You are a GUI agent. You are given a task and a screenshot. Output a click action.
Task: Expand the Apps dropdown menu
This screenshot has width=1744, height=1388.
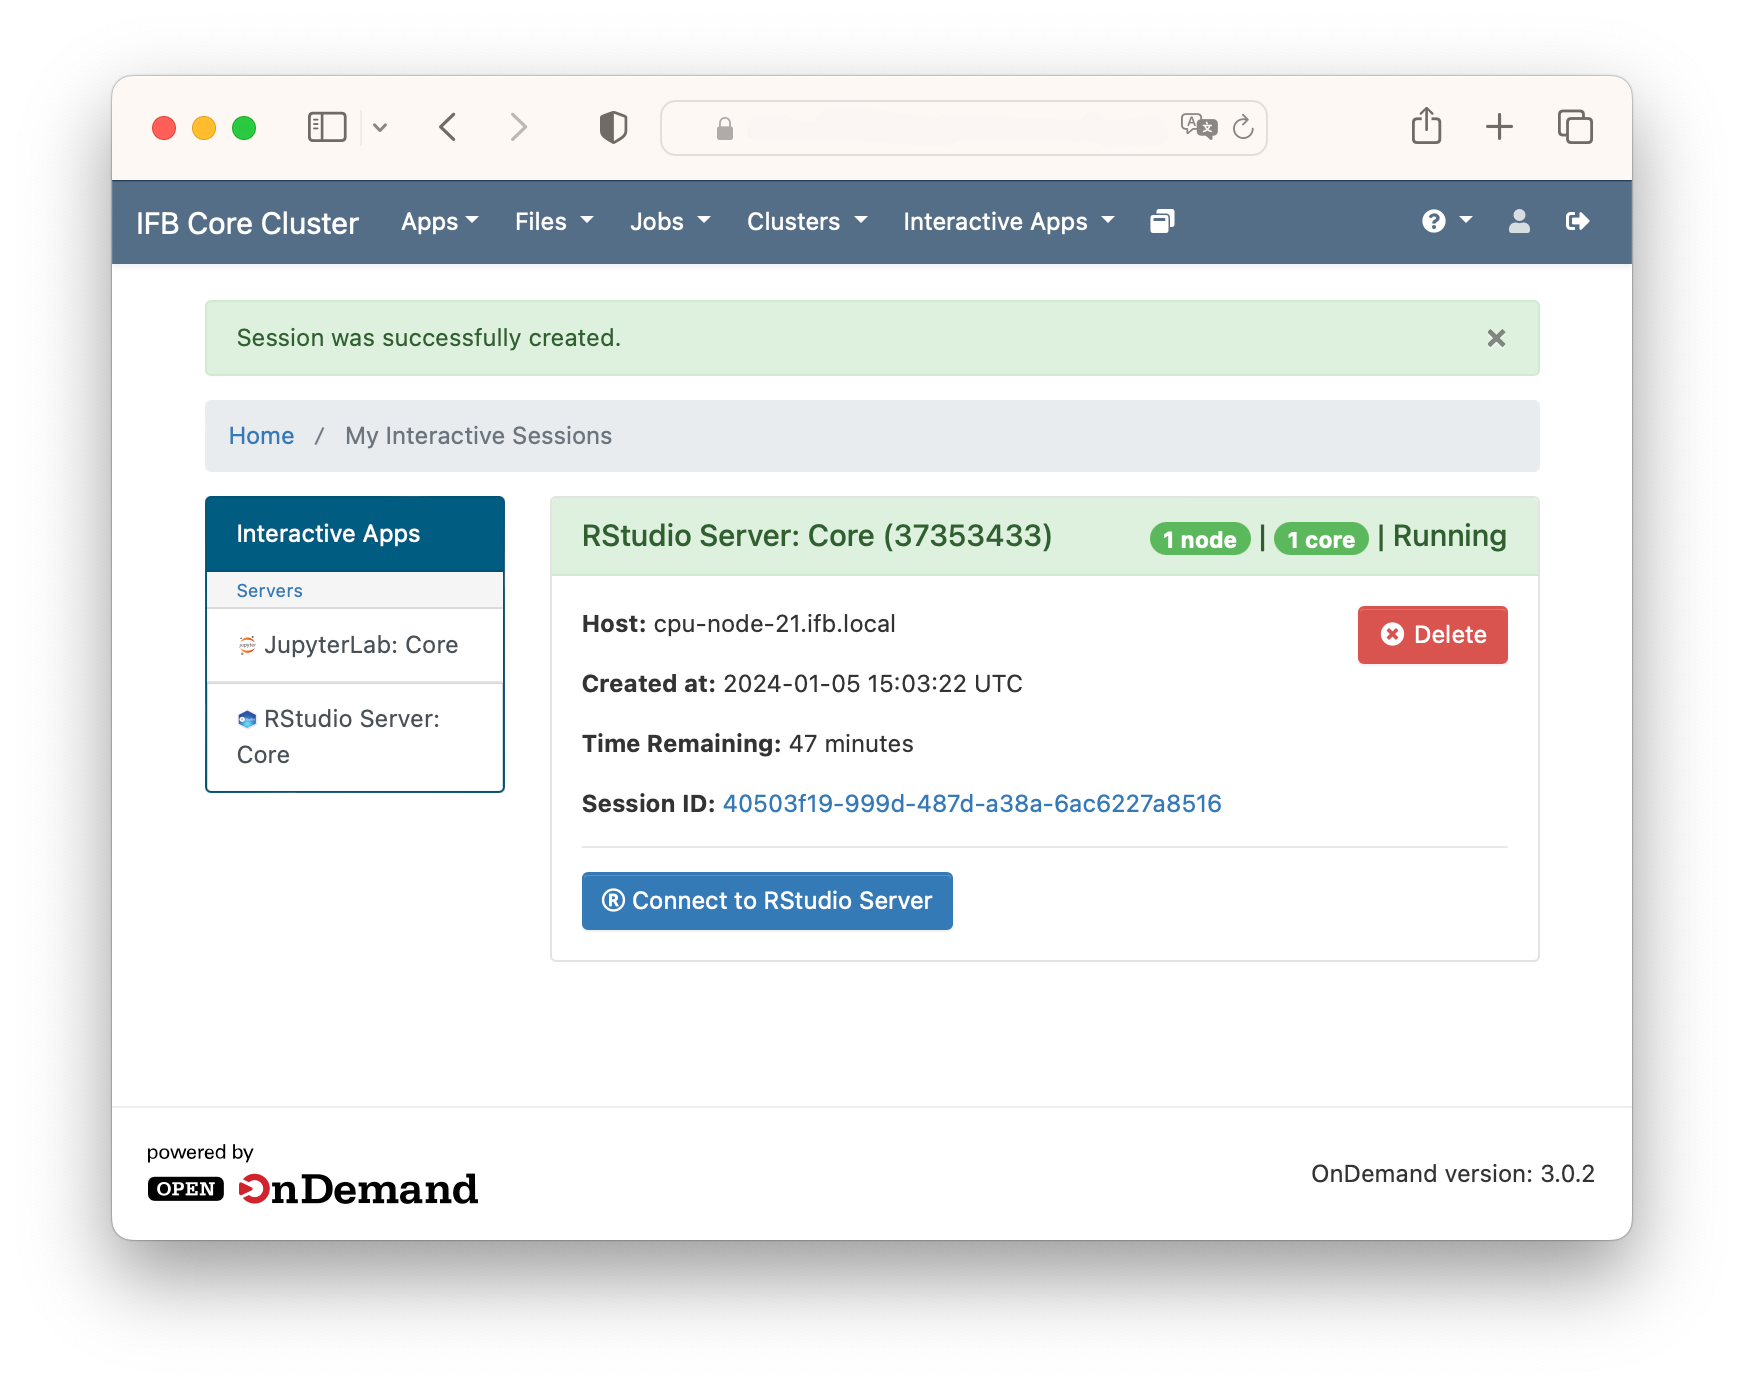coord(440,222)
